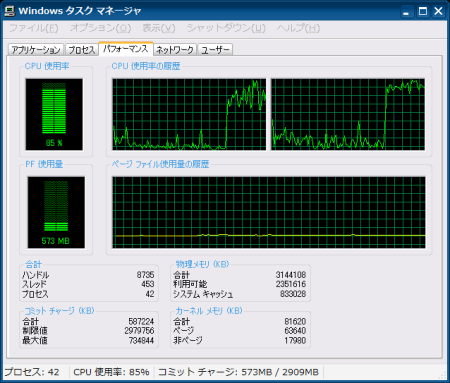Click the 最大値 value 734844
Image resolution: width=450 pixels, height=383 pixels.
141,340
